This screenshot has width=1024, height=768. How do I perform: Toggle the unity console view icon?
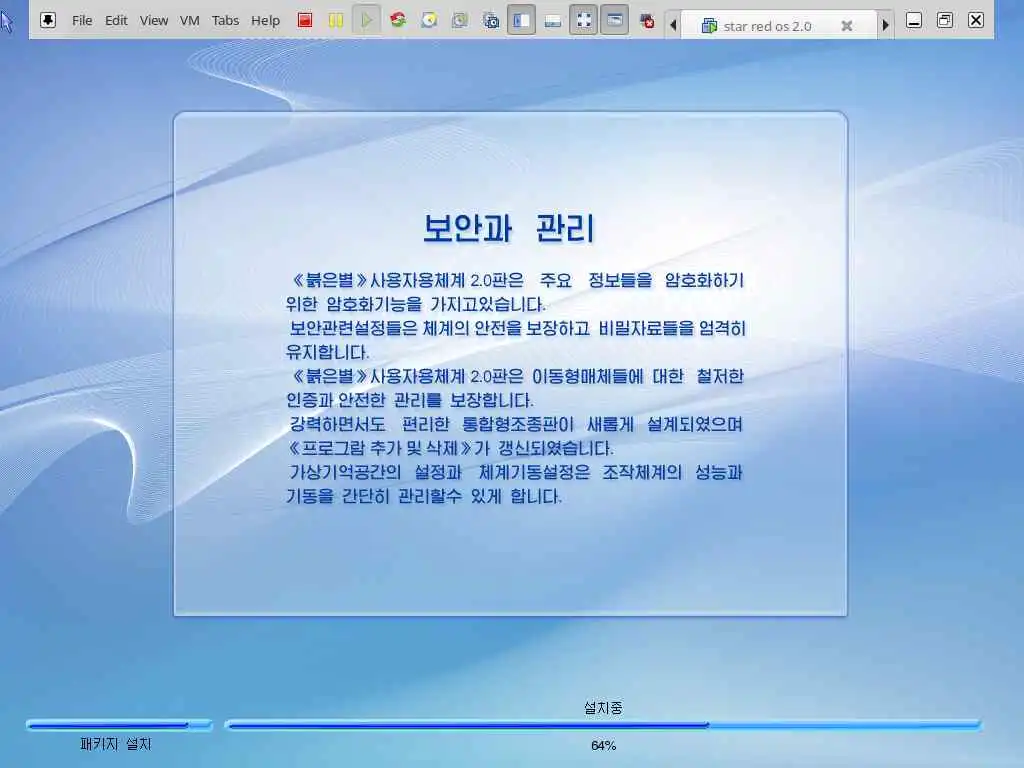point(615,20)
